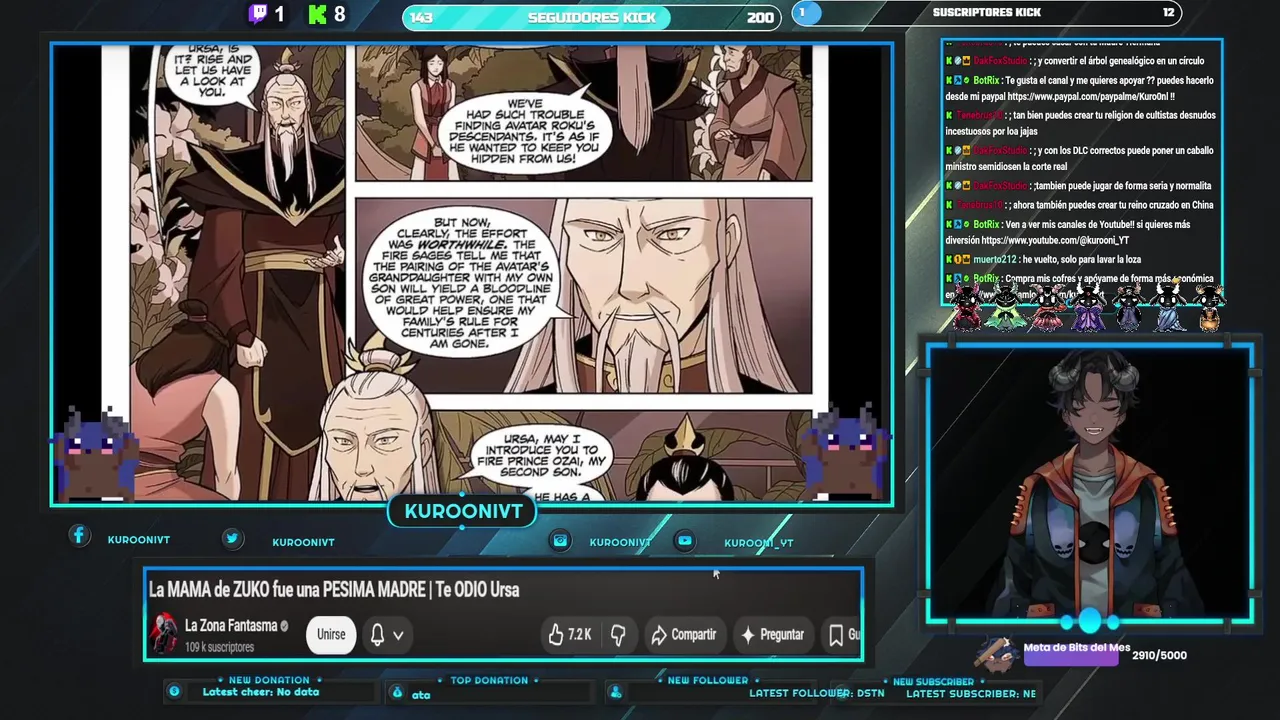1280x720 pixels.
Task: Click KUROONIVT text beside Twitter icon
Action: 304,542
